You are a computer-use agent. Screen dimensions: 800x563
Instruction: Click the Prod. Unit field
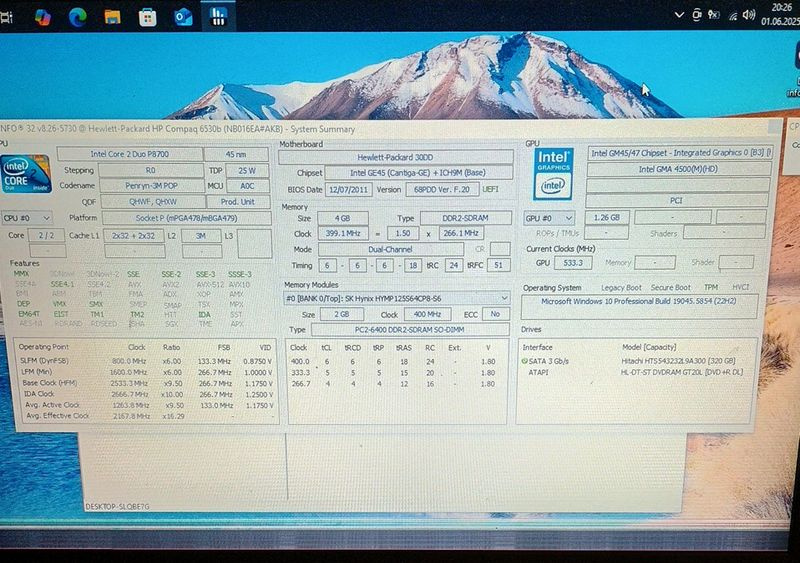238,202
